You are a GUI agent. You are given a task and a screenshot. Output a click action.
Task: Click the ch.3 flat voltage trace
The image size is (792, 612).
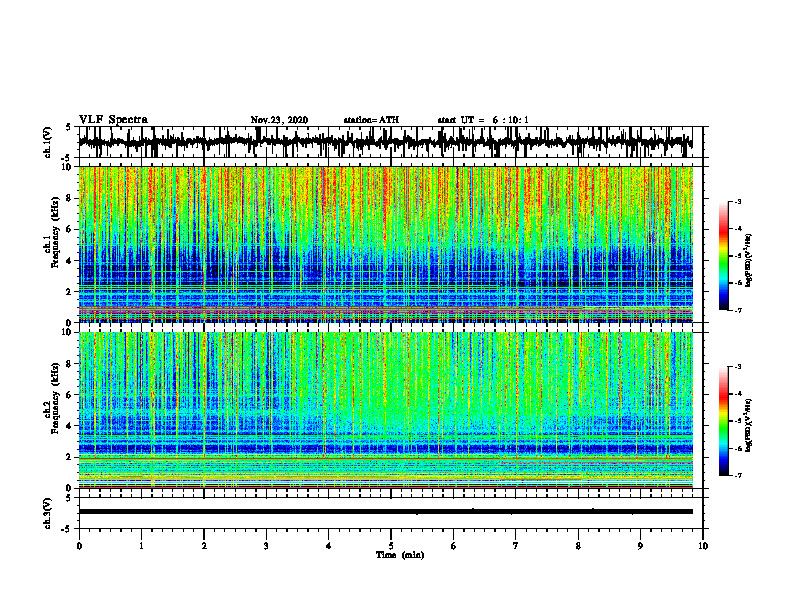coord(385,512)
